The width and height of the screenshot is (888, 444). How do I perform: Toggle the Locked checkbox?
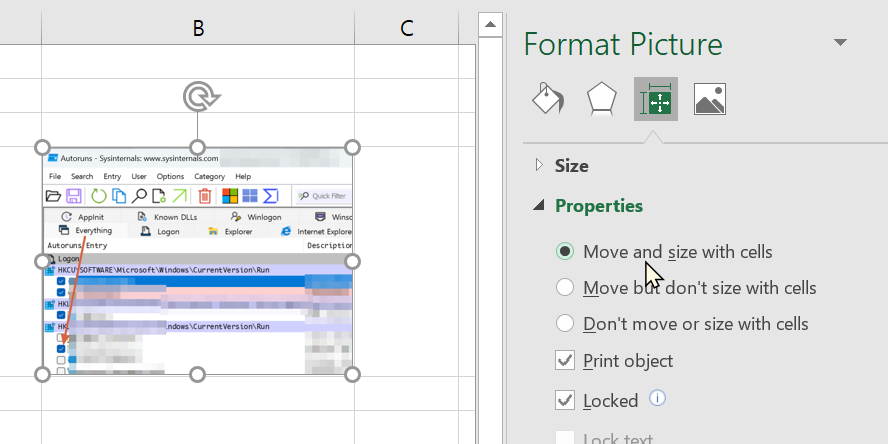(x=565, y=400)
